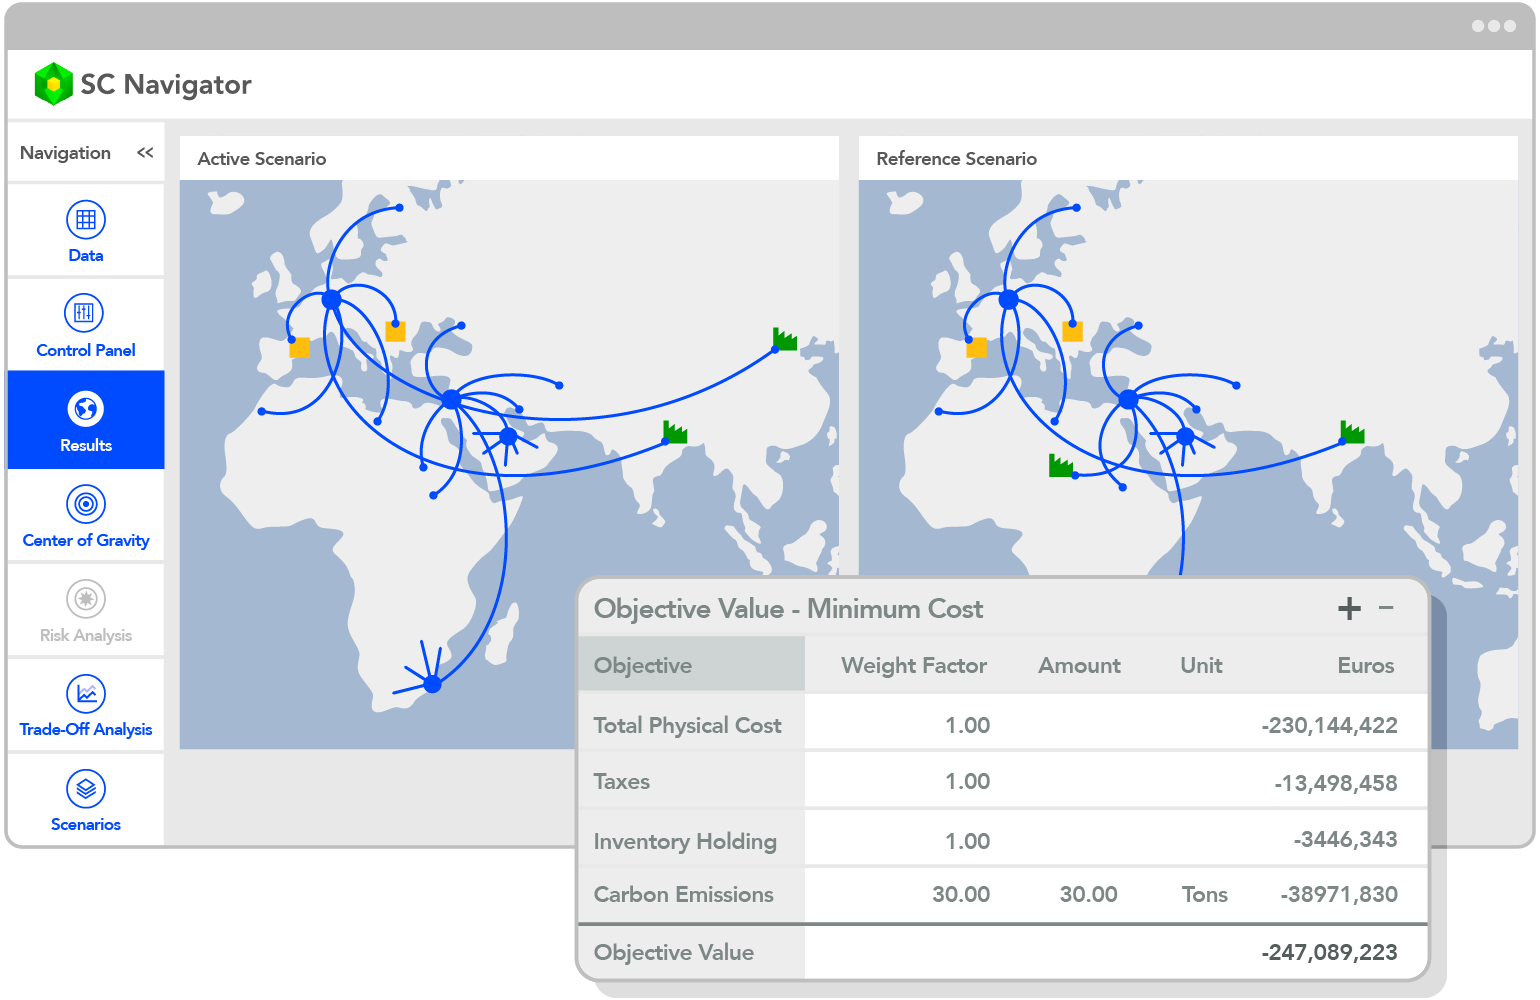
Task: Expand Objective Value panel with plus
Action: (1349, 608)
